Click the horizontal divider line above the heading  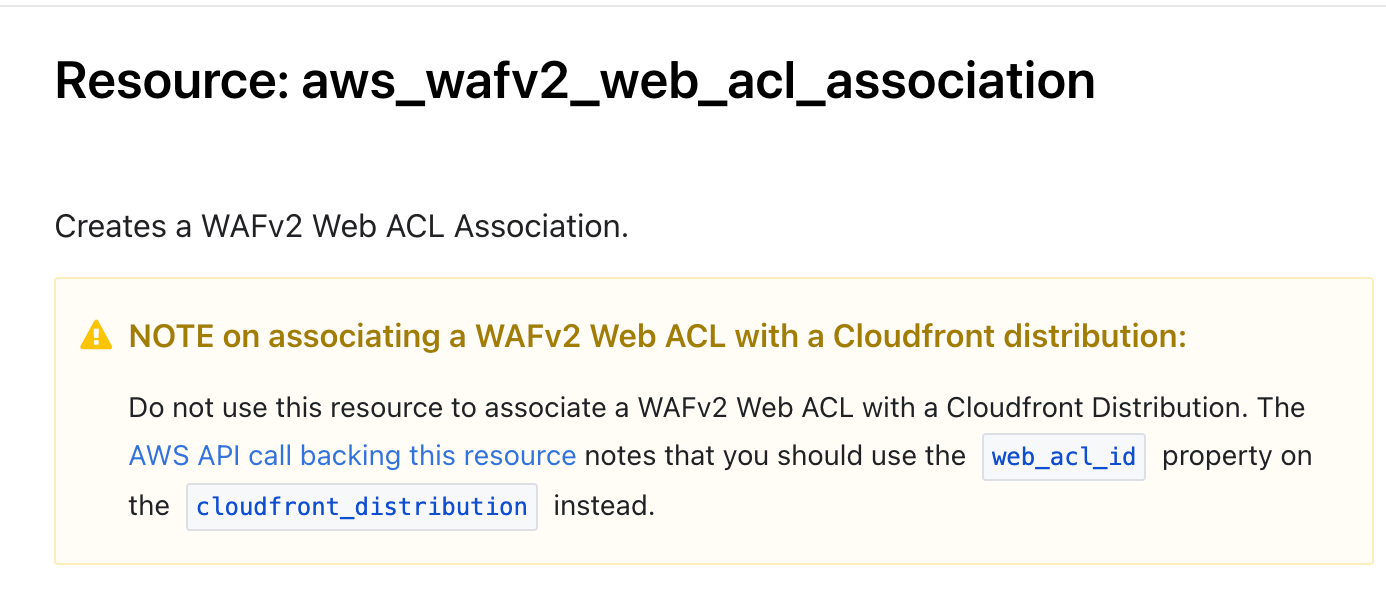point(693,6)
